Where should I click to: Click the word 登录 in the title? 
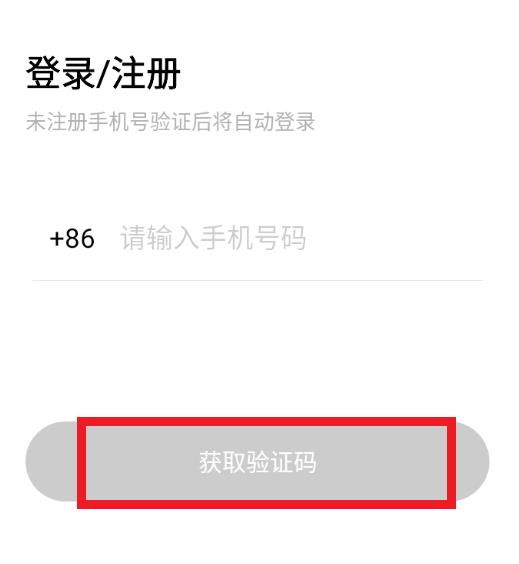coord(60,73)
